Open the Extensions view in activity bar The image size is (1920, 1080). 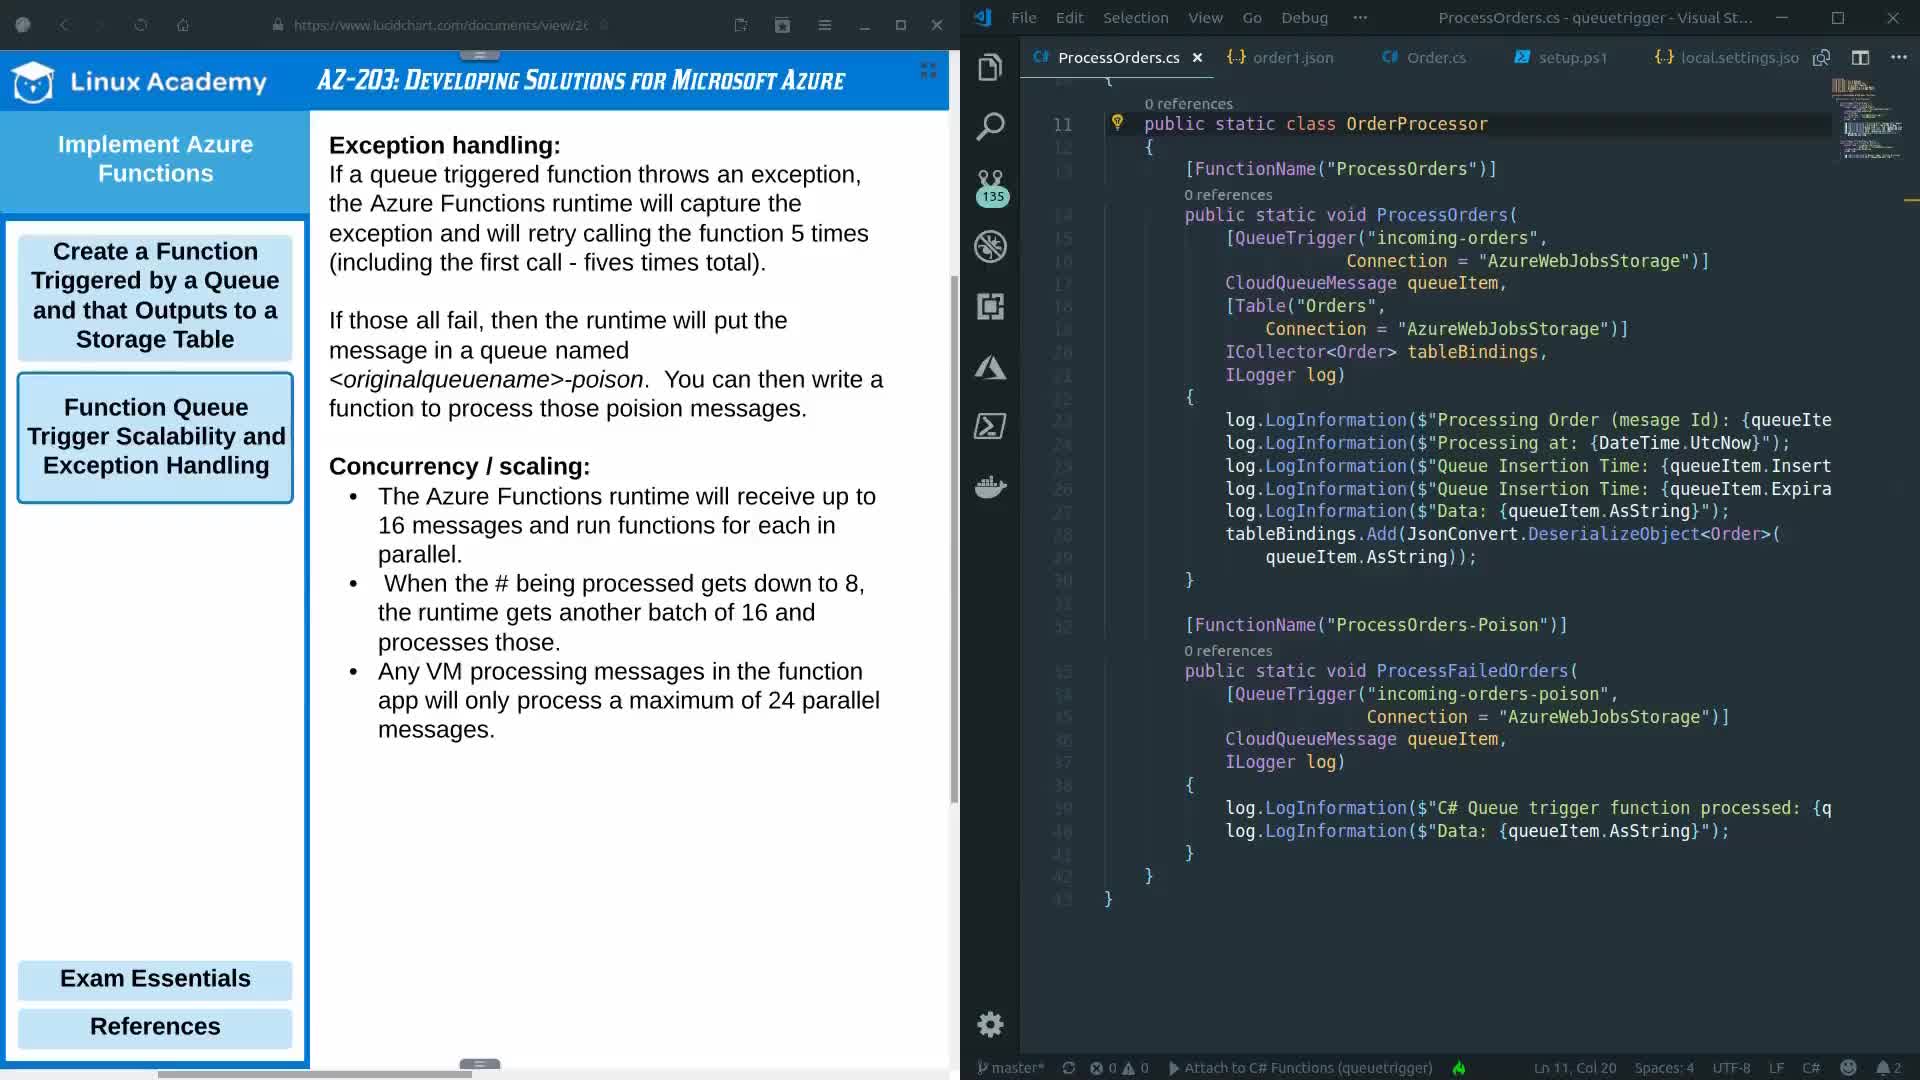(990, 306)
